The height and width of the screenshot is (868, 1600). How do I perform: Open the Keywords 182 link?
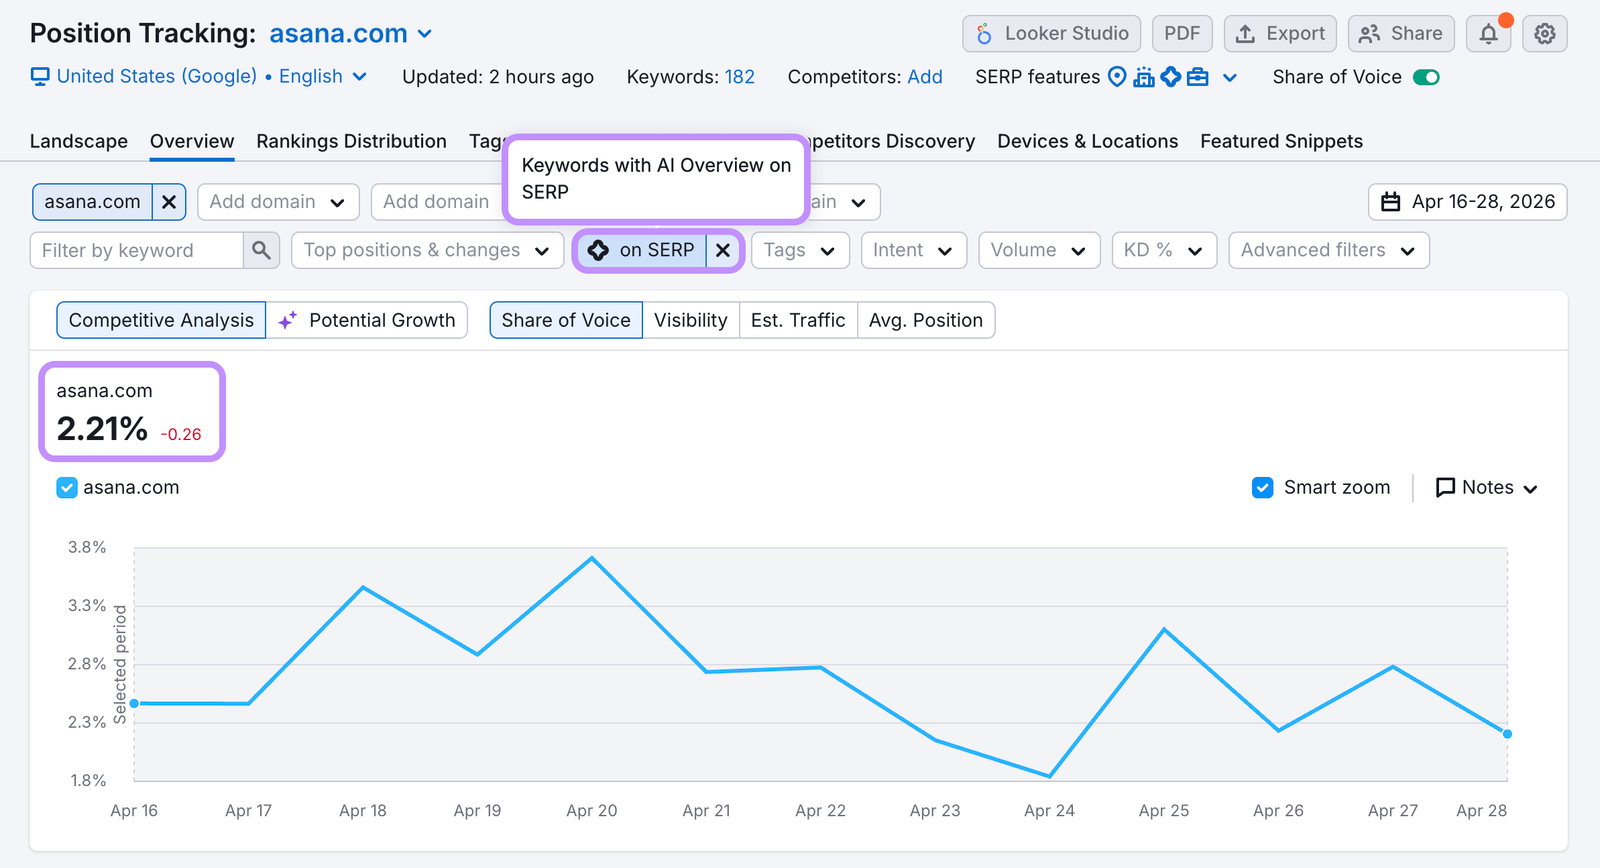[740, 77]
